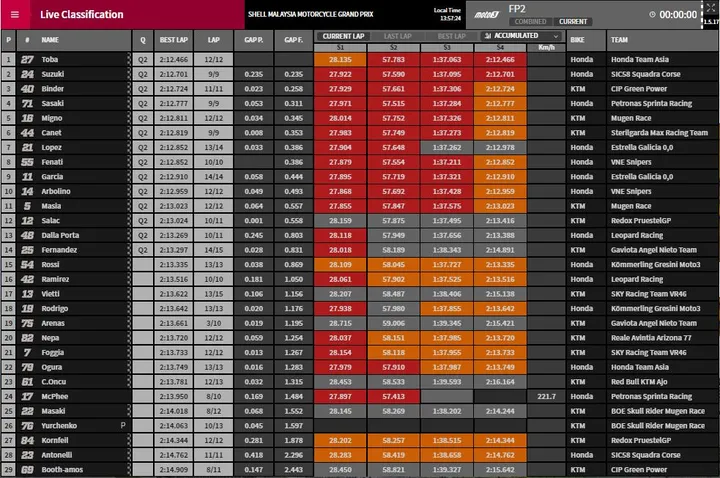Open the options dots on Arbolino's row
720x478 pixels.
pos(129,191)
